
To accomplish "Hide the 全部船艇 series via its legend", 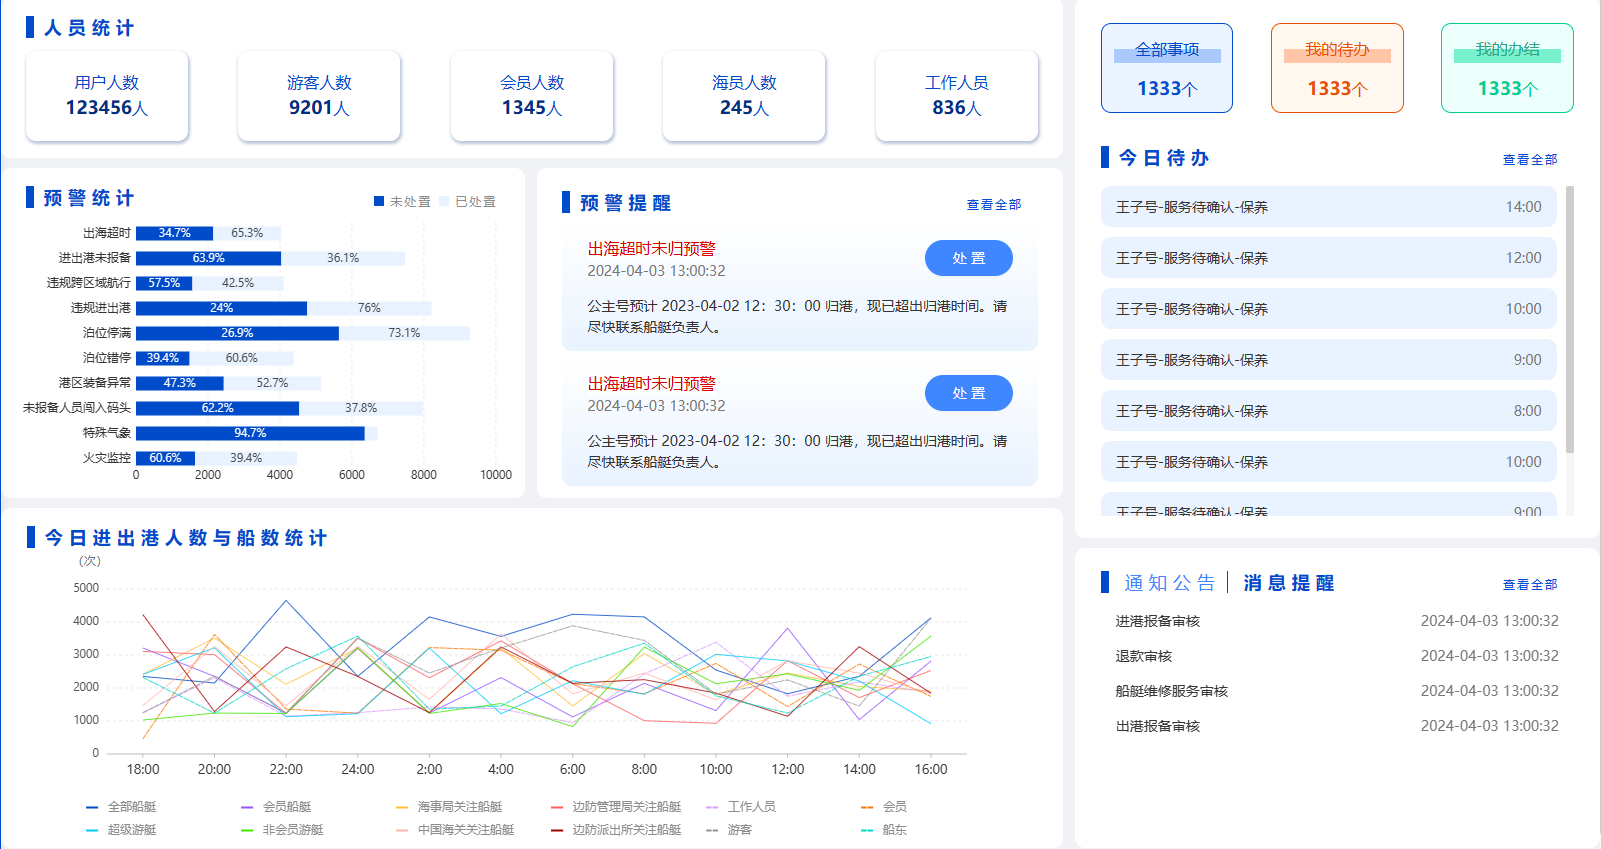I will coord(93,807).
